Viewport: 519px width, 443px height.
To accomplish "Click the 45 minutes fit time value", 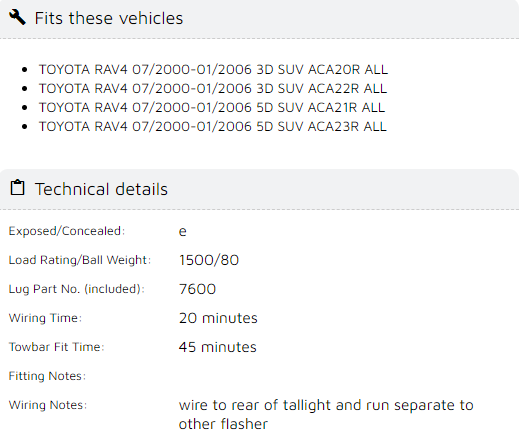I will [218, 347].
